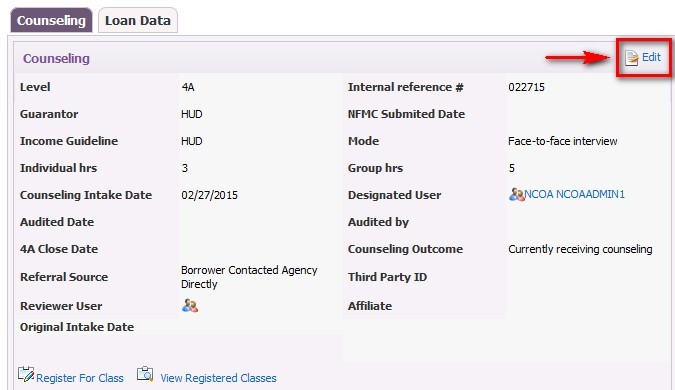
Task: Click Currently receiving counseling outcome text
Action: (580, 249)
